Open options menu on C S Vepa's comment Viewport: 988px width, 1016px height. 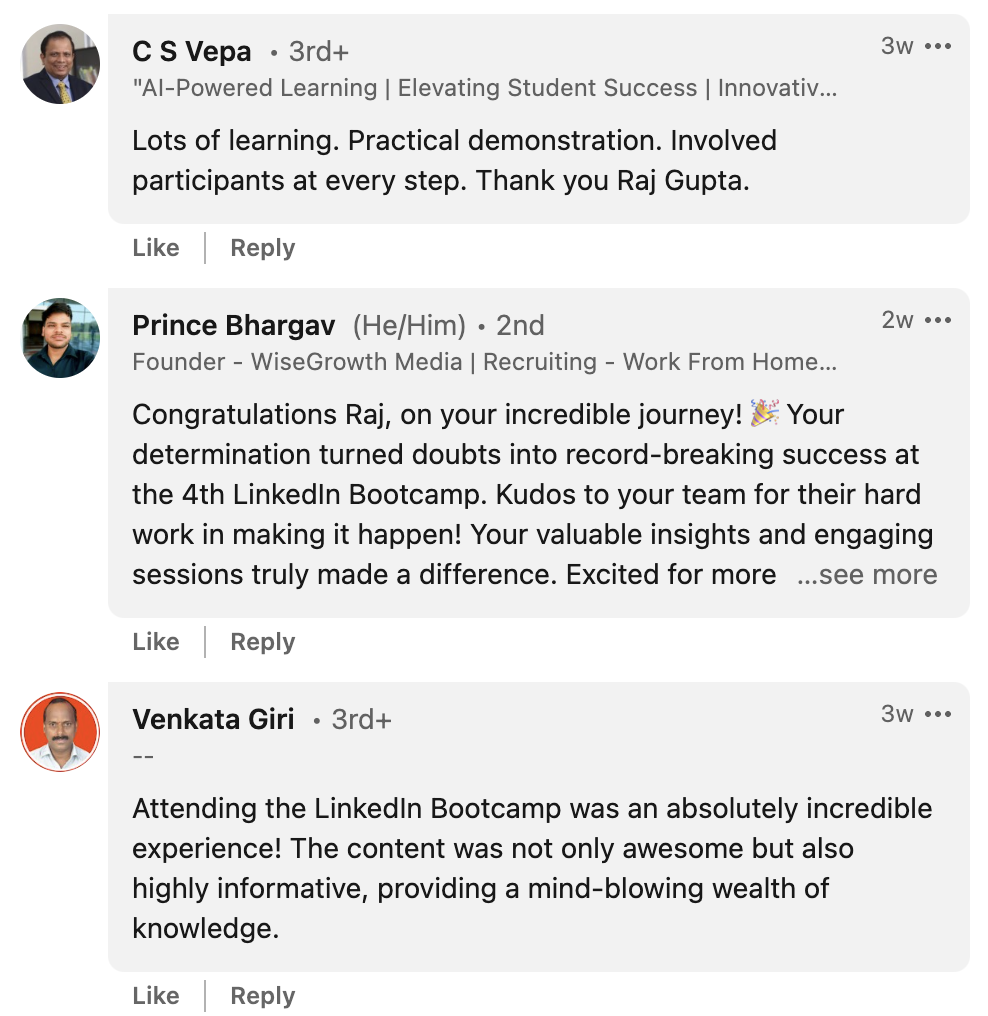(938, 47)
